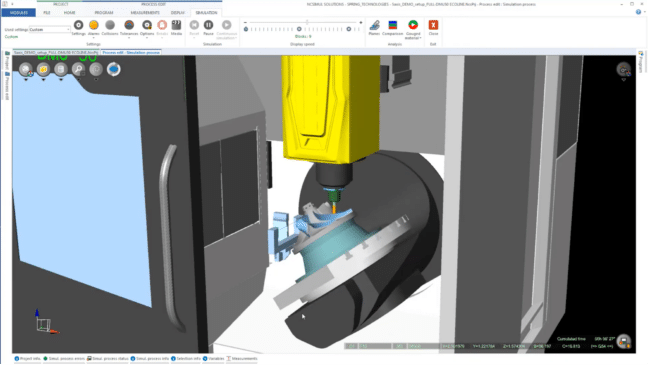Open the Measurements bottom panel
The image size is (650, 366).
(242, 359)
